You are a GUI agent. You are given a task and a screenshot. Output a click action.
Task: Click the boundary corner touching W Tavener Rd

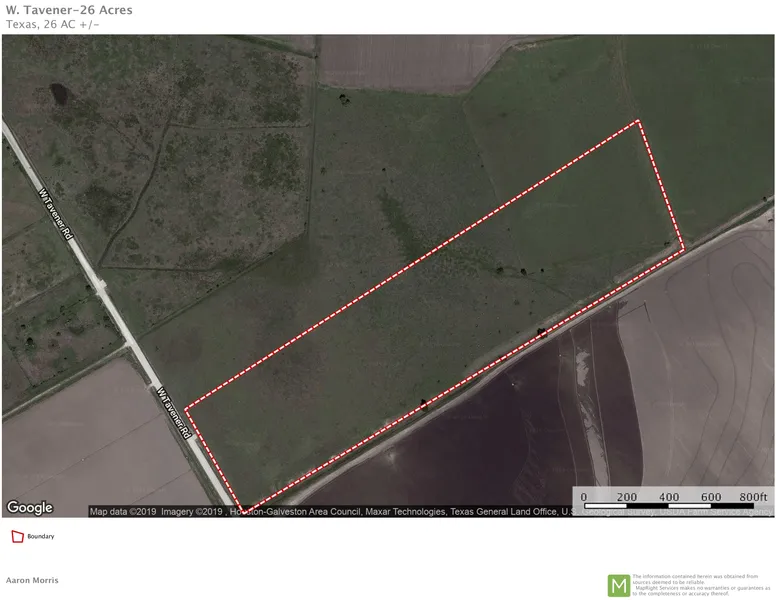coord(242,510)
